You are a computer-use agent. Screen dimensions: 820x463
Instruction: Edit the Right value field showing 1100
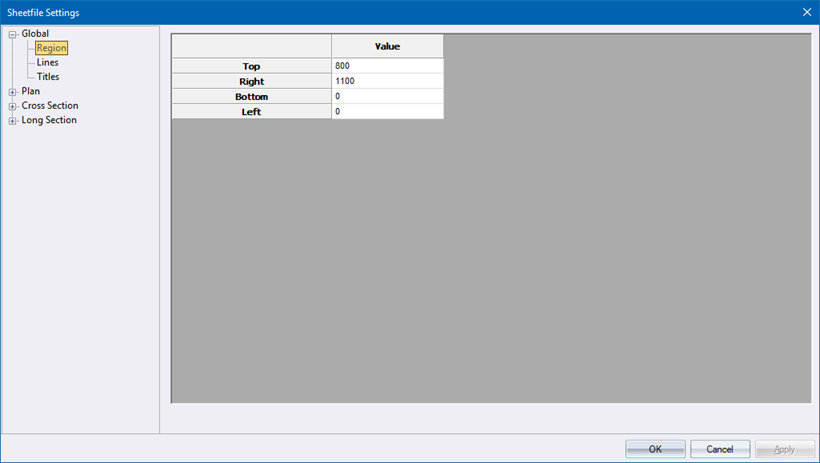387,81
